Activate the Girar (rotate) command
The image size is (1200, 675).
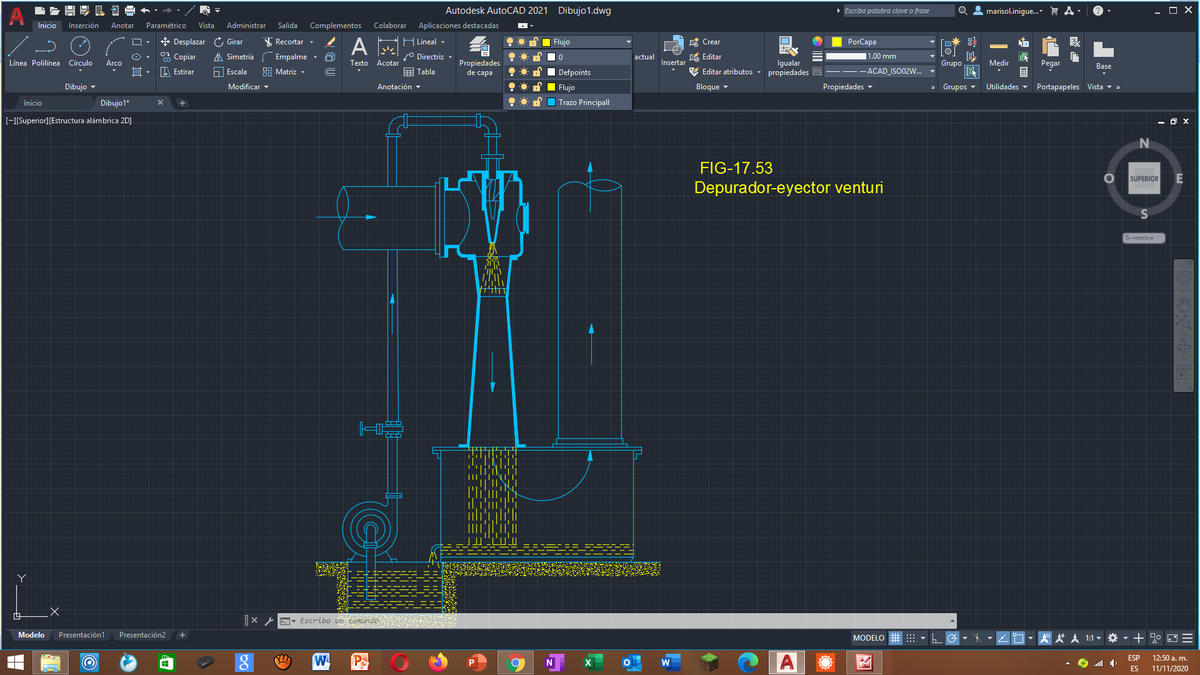[x=229, y=42]
